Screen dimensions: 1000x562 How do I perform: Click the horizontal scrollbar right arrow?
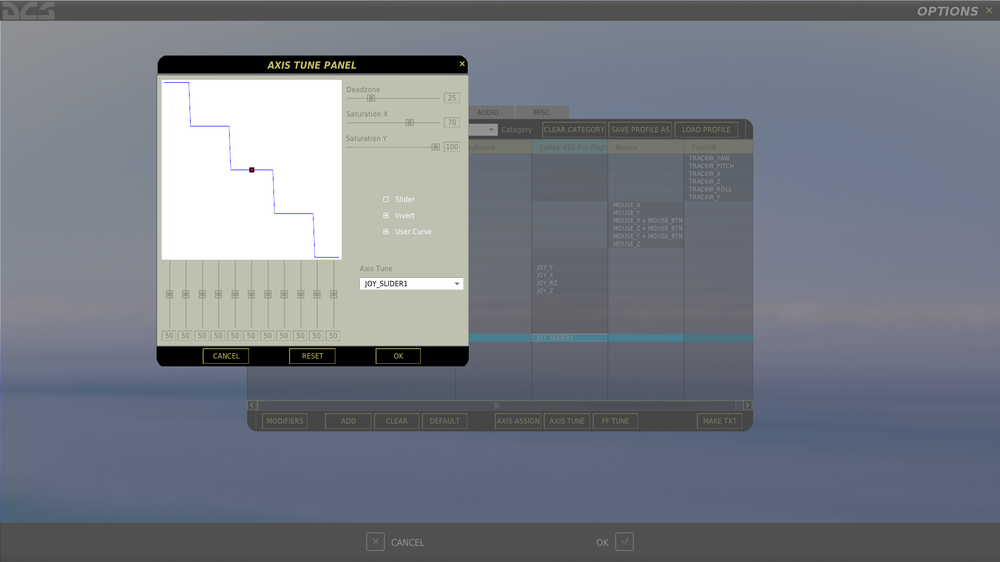pos(747,405)
